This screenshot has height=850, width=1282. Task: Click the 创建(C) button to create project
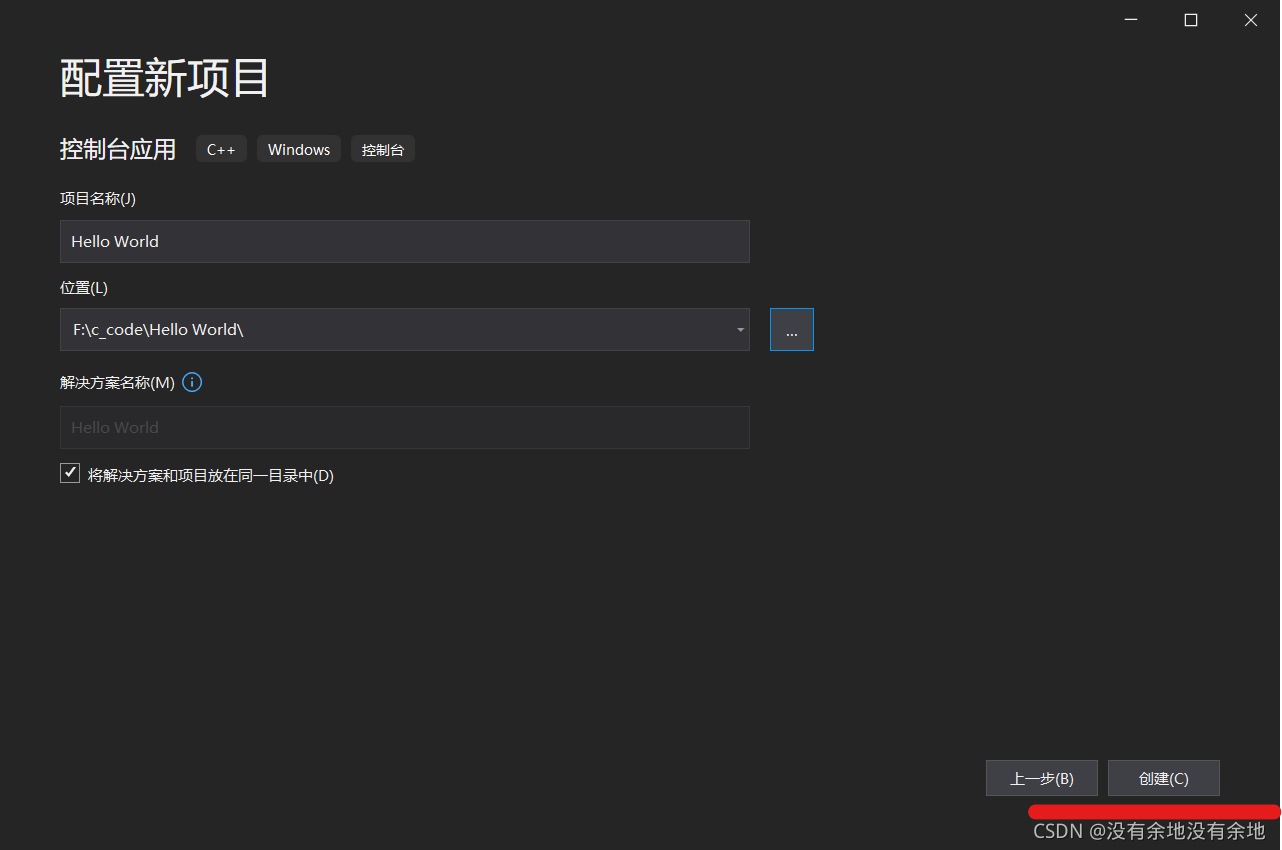(1163, 777)
